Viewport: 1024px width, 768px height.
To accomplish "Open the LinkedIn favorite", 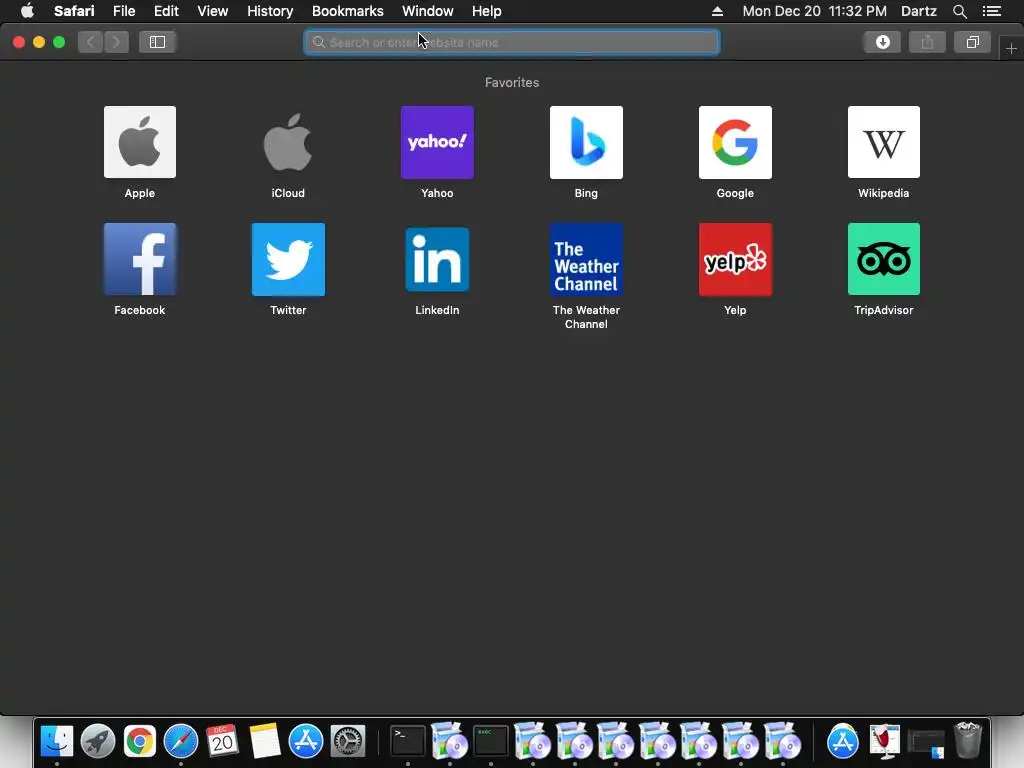I will click(437, 259).
